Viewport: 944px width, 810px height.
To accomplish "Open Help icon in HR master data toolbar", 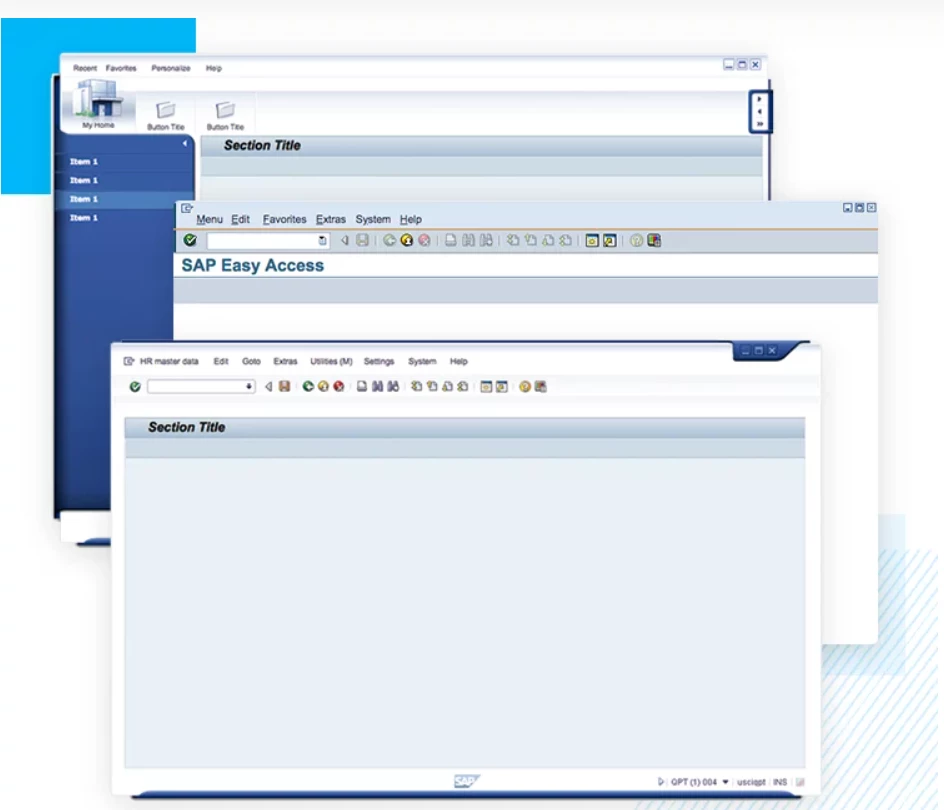I will pyautogui.click(x=525, y=387).
